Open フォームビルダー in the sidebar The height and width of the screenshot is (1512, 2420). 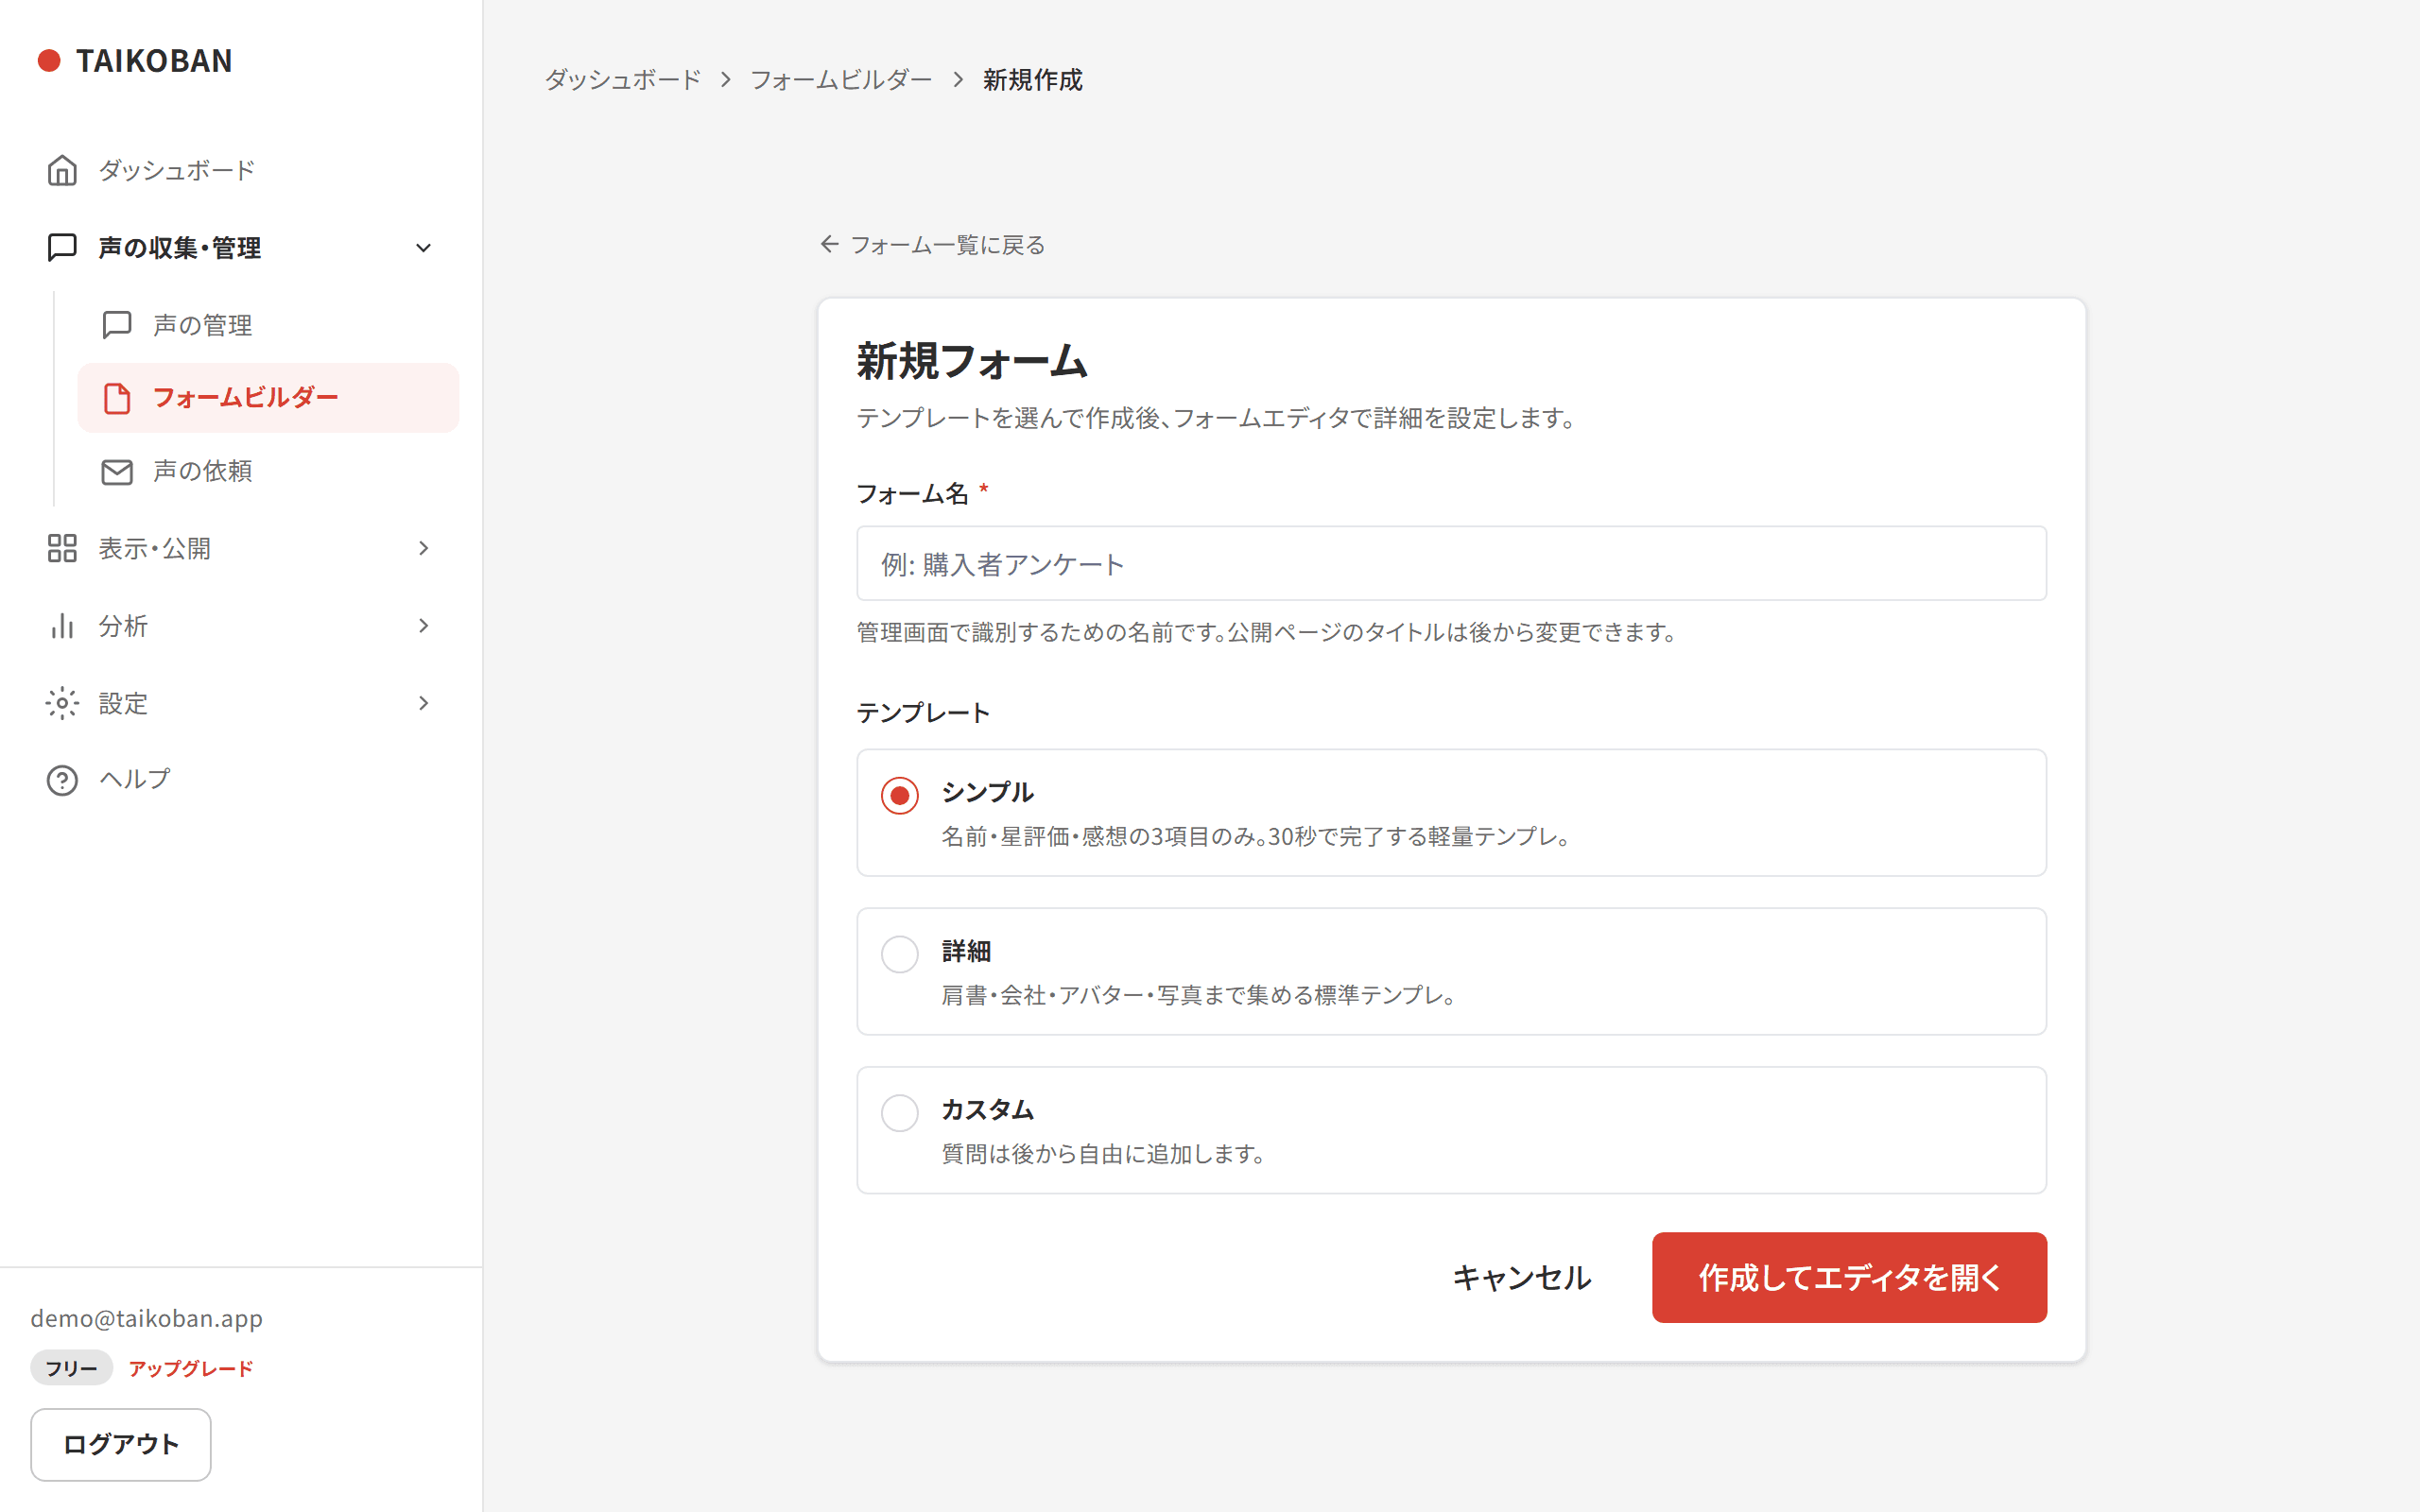[x=268, y=398]
